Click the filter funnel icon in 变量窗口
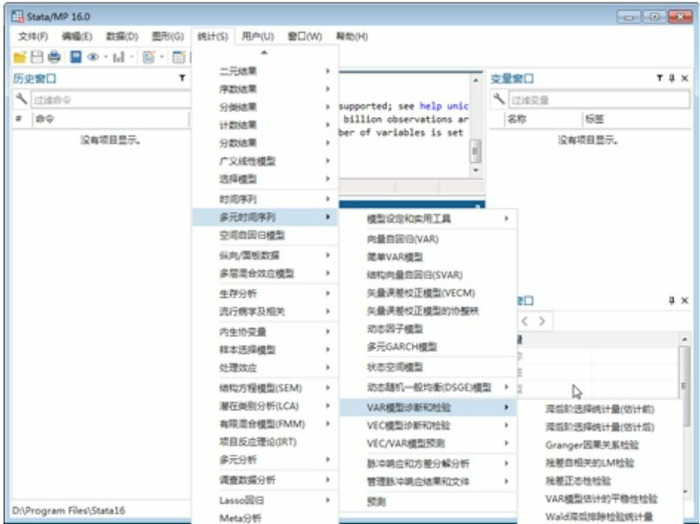This screenshot has width=700, height=524. [x=659, y=78]
